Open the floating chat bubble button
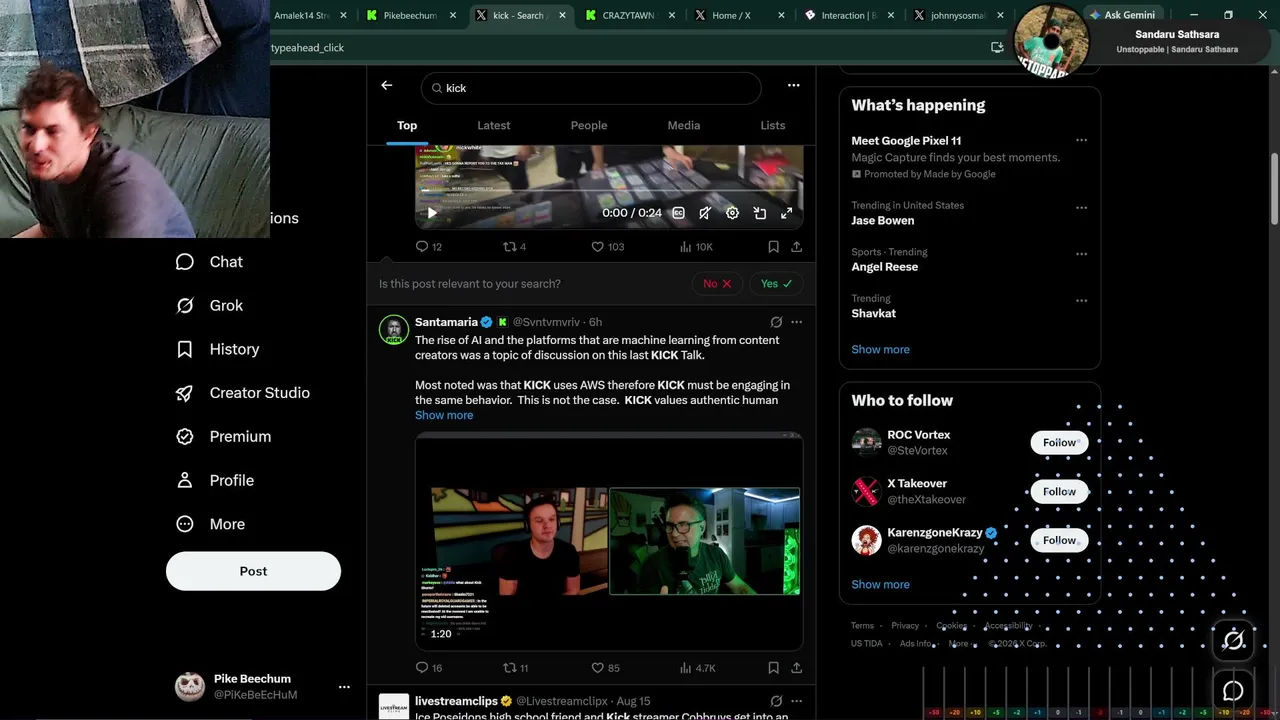1280x720 pixels. pyautogui.click(x=1233, y=691)
